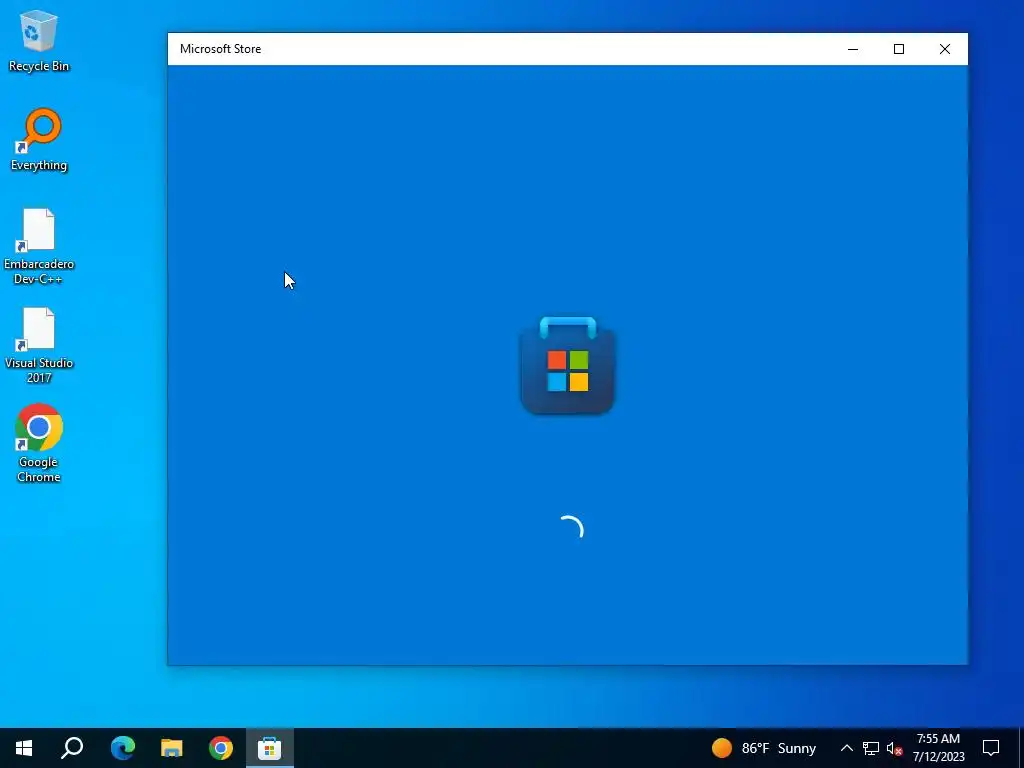Select the Visual Studio 2017 desktop shortcut

[x=39, y=345]
